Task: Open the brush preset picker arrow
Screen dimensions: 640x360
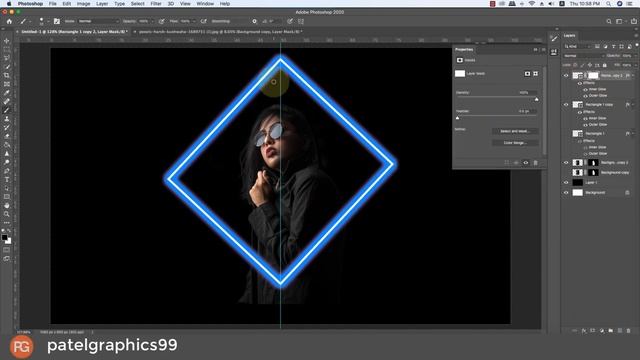Action: (x=48, y=21)
